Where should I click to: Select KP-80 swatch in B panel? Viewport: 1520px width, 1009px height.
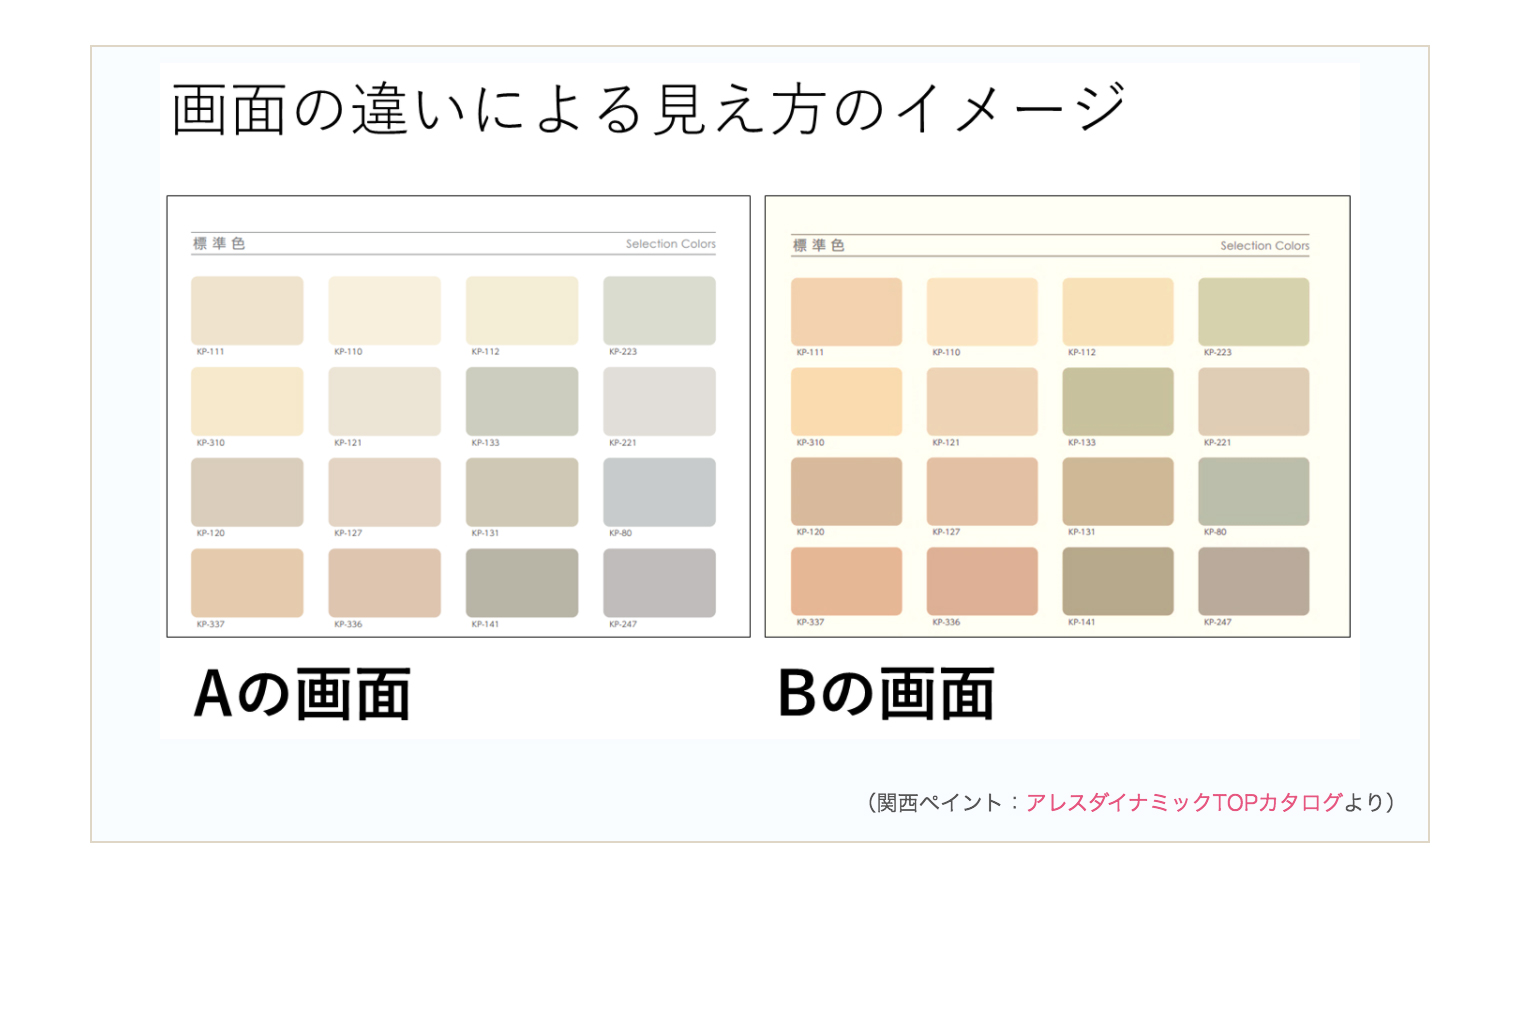[x=1253, y=491]
